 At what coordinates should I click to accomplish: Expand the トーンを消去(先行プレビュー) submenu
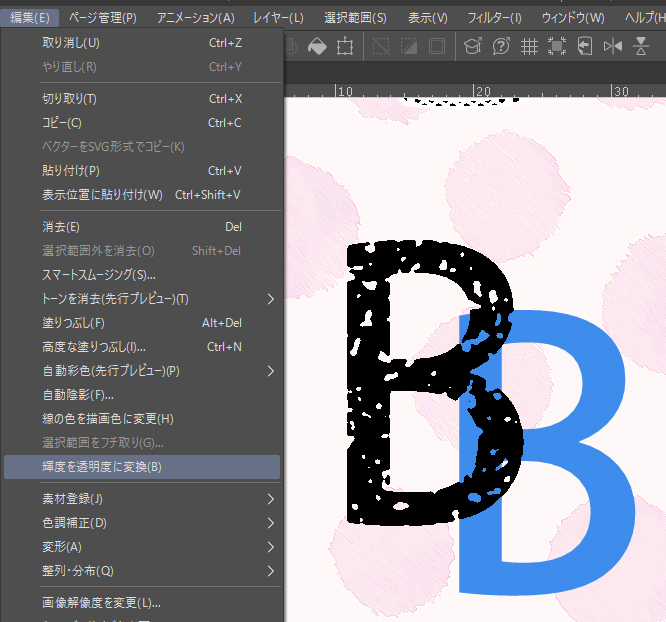click(x=270, y=299)
